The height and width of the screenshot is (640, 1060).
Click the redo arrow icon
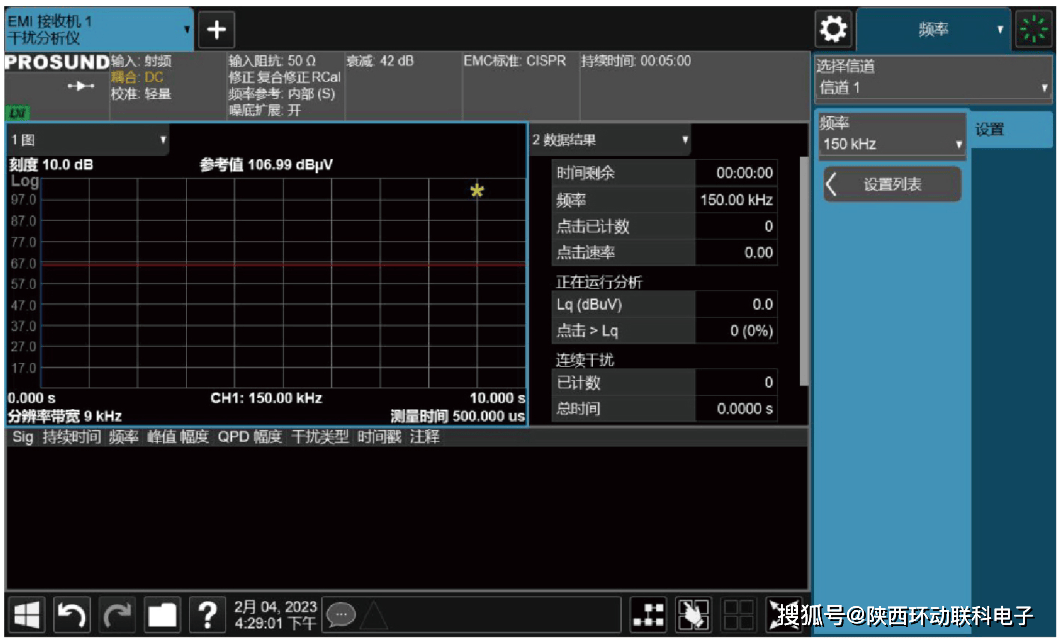click(x=117, y=615)
